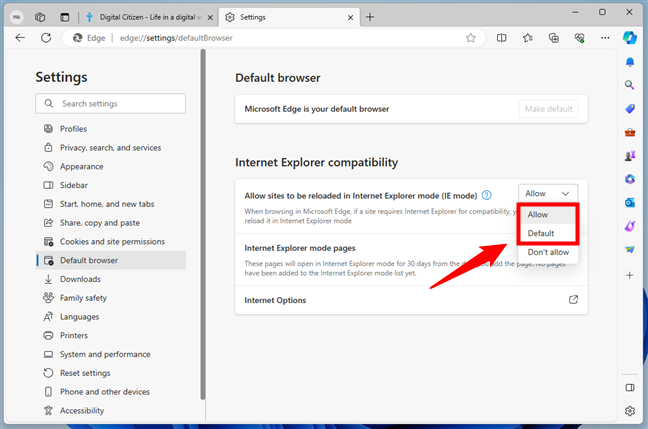Close the Digital Citizen tab
This screenshot has width=648, height=429.
click(x=210, y=17)
